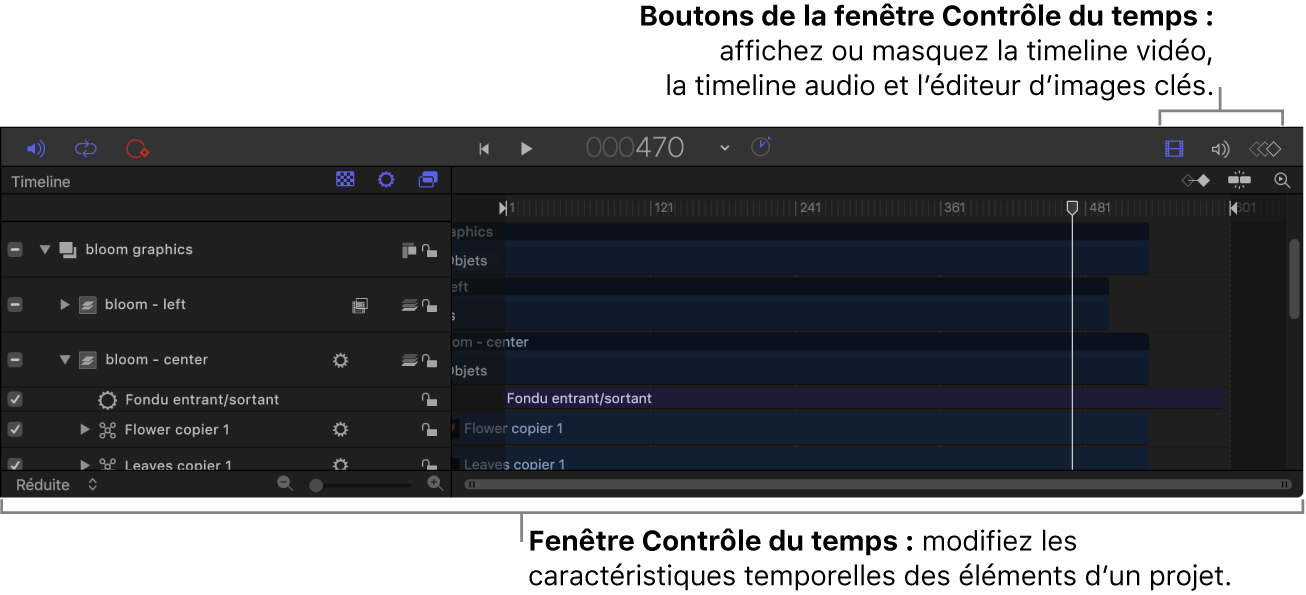Image resolution: width=1306 pixels, height=595 pixels.
Task: Click the gear icon in the Timeline header
Action: [x=386, y=179]
